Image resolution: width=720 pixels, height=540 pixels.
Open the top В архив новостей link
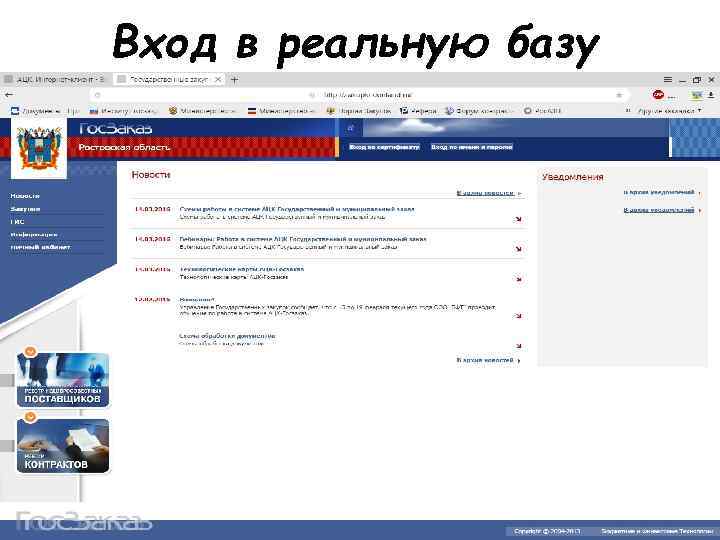click(x=485, y=193)
